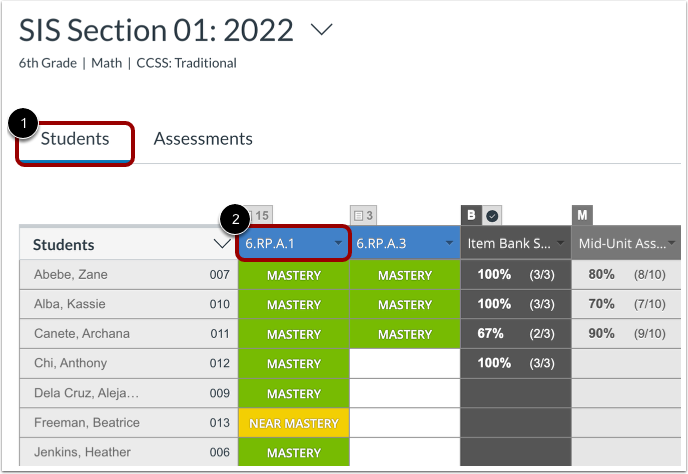
Task: Click the step 2 annotation marker
Action: (234, 219)
